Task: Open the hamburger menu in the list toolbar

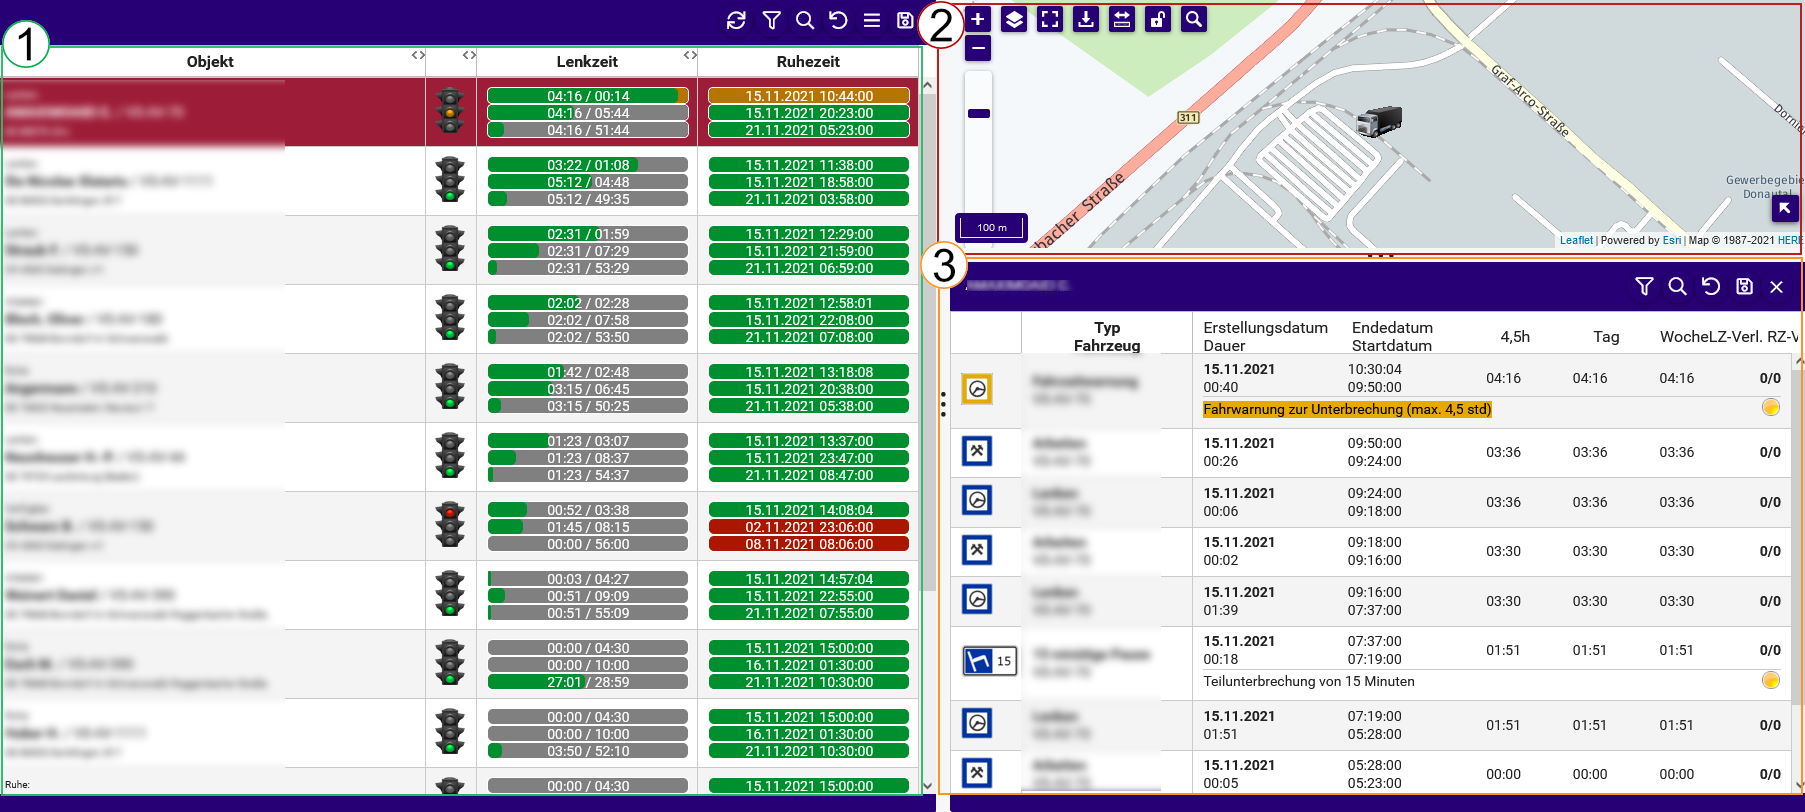Action: [x=872, y=20]
